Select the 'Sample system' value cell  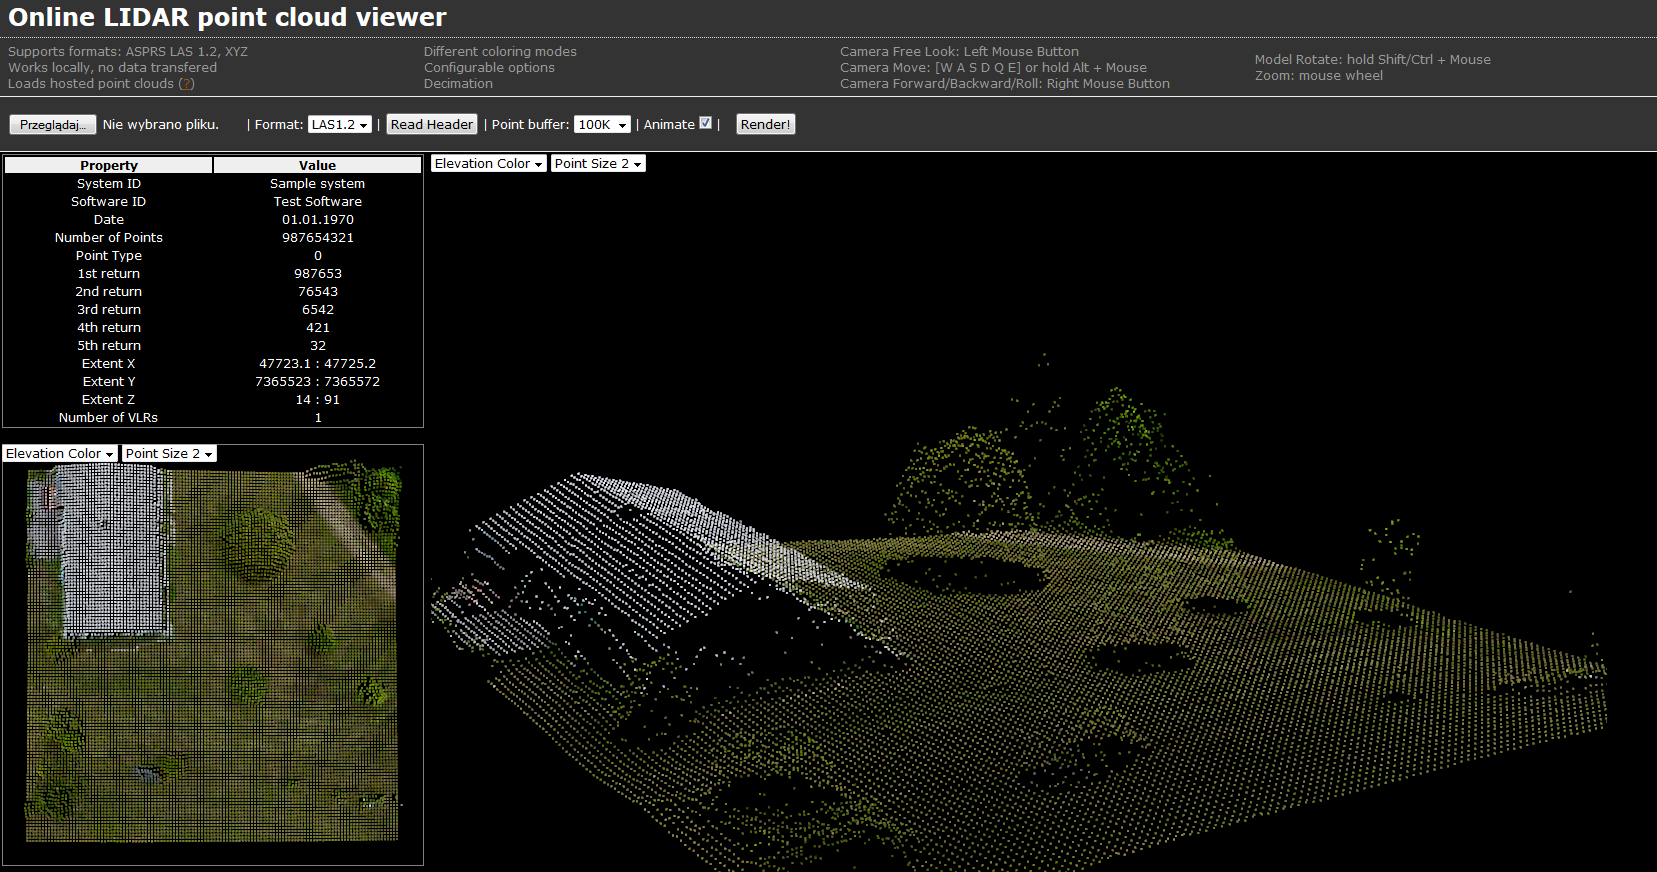[x=317, y=184]
